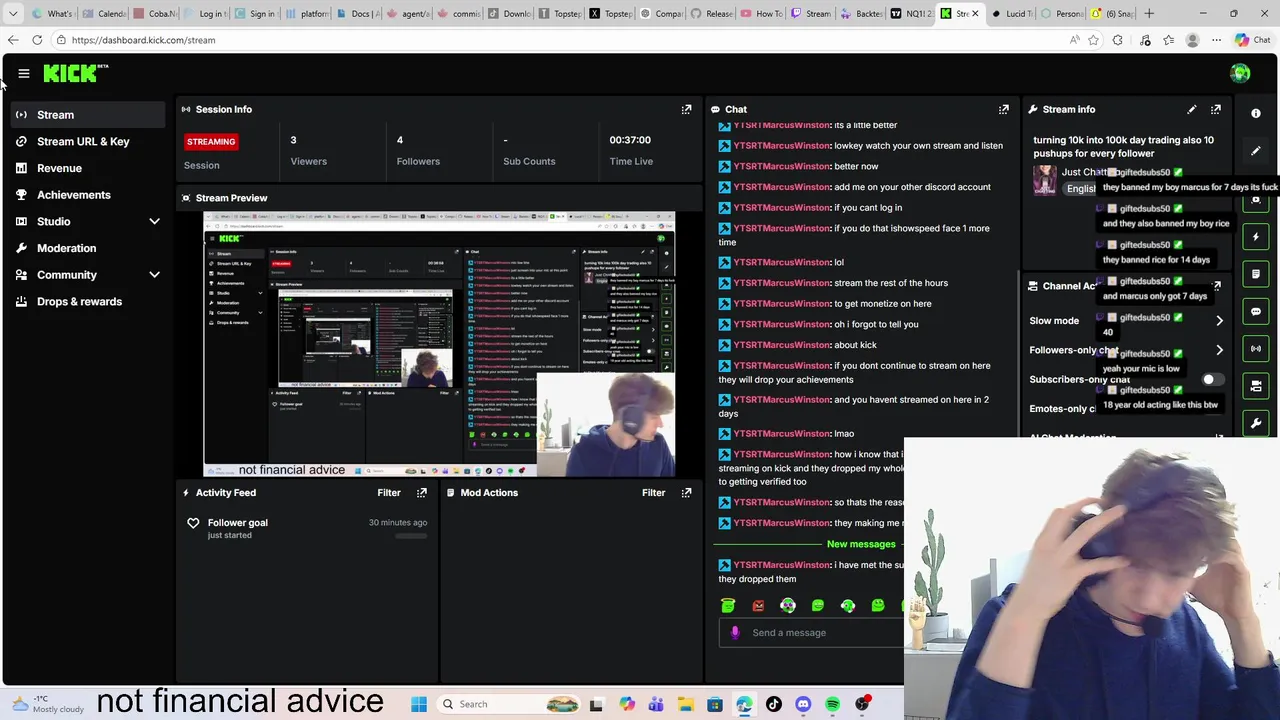Go back with browser back arrow
1280x720 pixels.
click(x=12, y=40)
